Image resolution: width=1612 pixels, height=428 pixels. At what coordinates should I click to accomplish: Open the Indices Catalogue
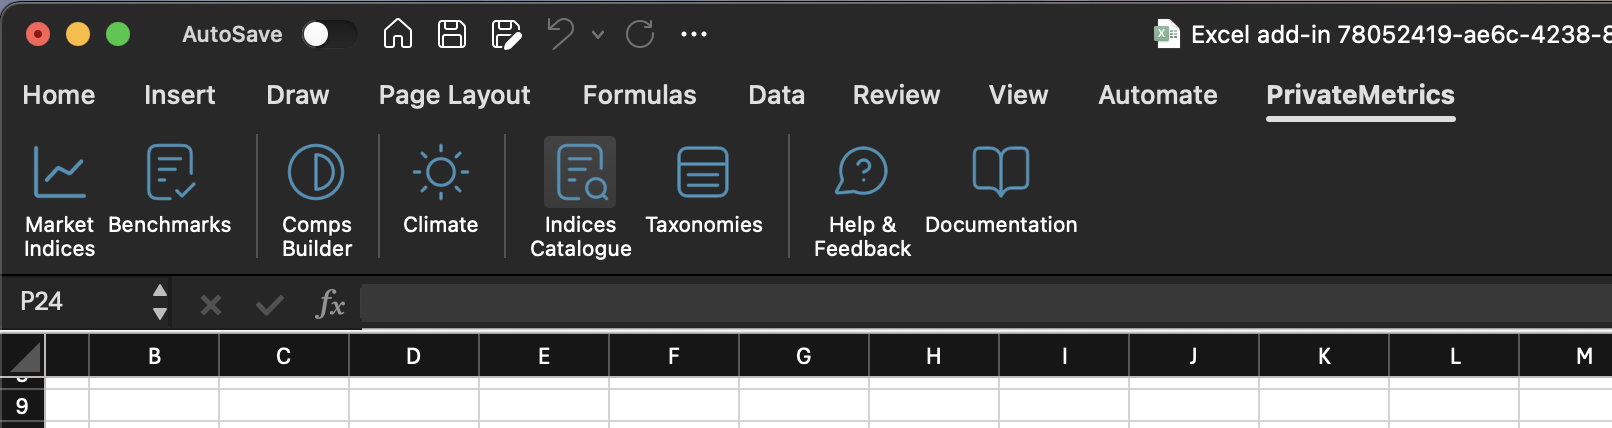click(x=580, y=198)
